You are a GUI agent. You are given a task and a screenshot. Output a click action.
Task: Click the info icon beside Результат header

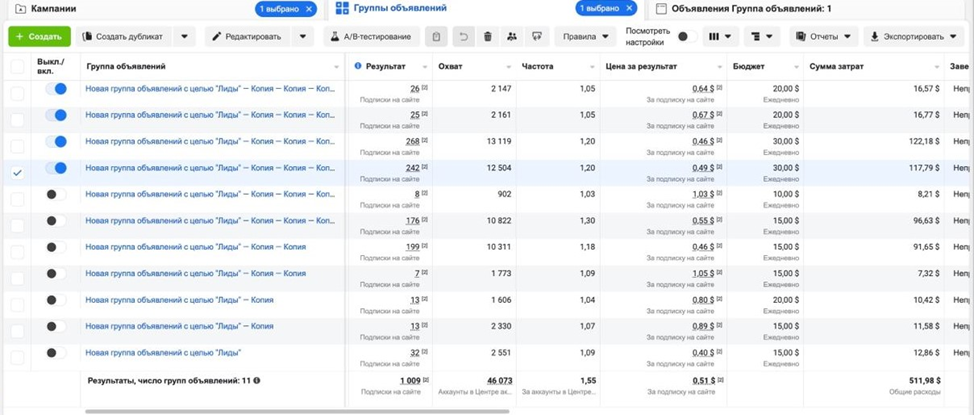click(358, 66)
